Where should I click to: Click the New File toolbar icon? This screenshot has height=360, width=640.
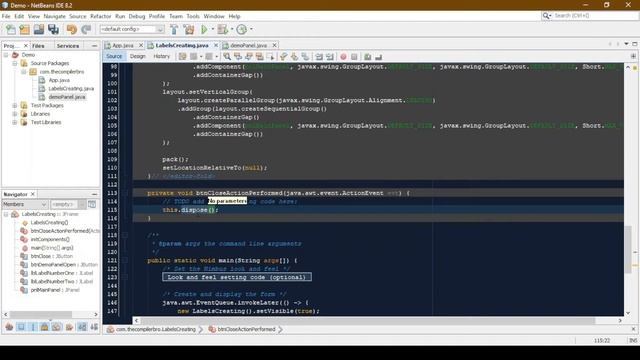coord(11,29)
